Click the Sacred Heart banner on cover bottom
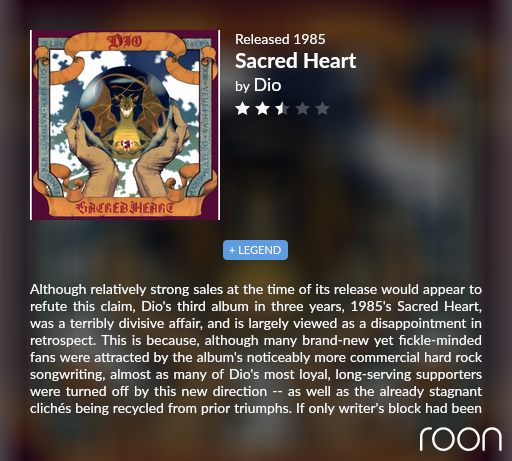The width and height of the screenshot is (512, 461). click(x=125, y=208)
